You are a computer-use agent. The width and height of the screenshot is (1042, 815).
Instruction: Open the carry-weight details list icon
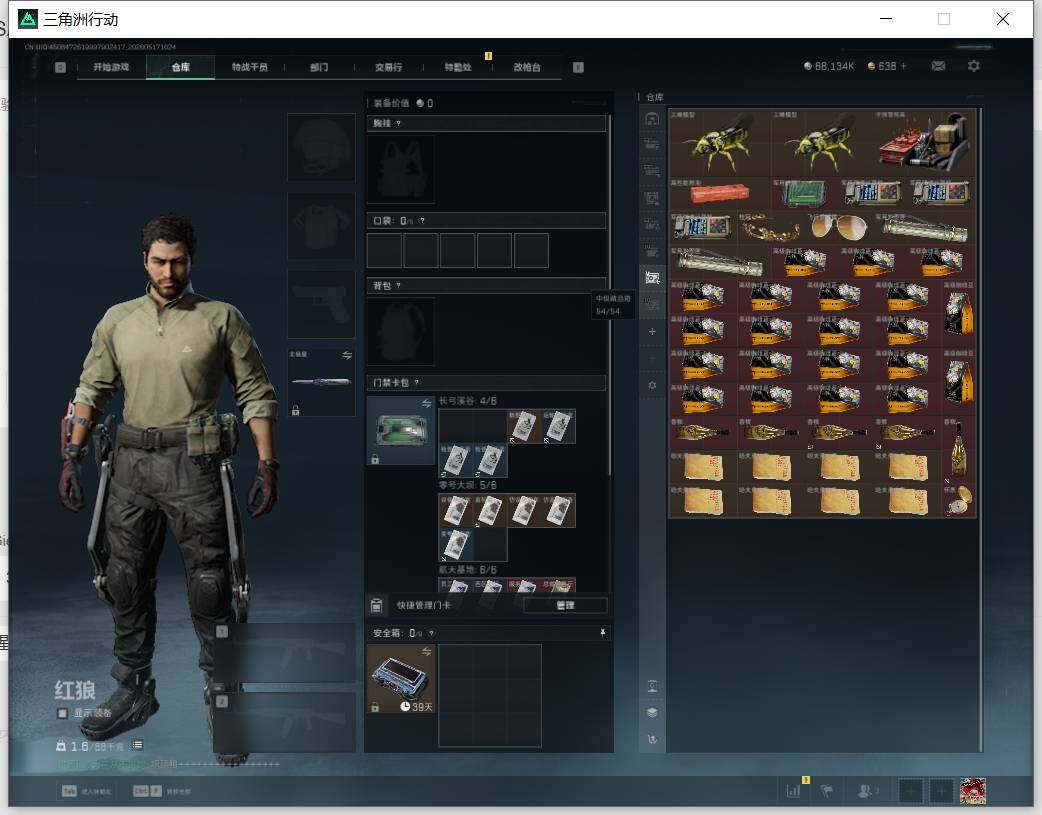[x=137, y=745]
